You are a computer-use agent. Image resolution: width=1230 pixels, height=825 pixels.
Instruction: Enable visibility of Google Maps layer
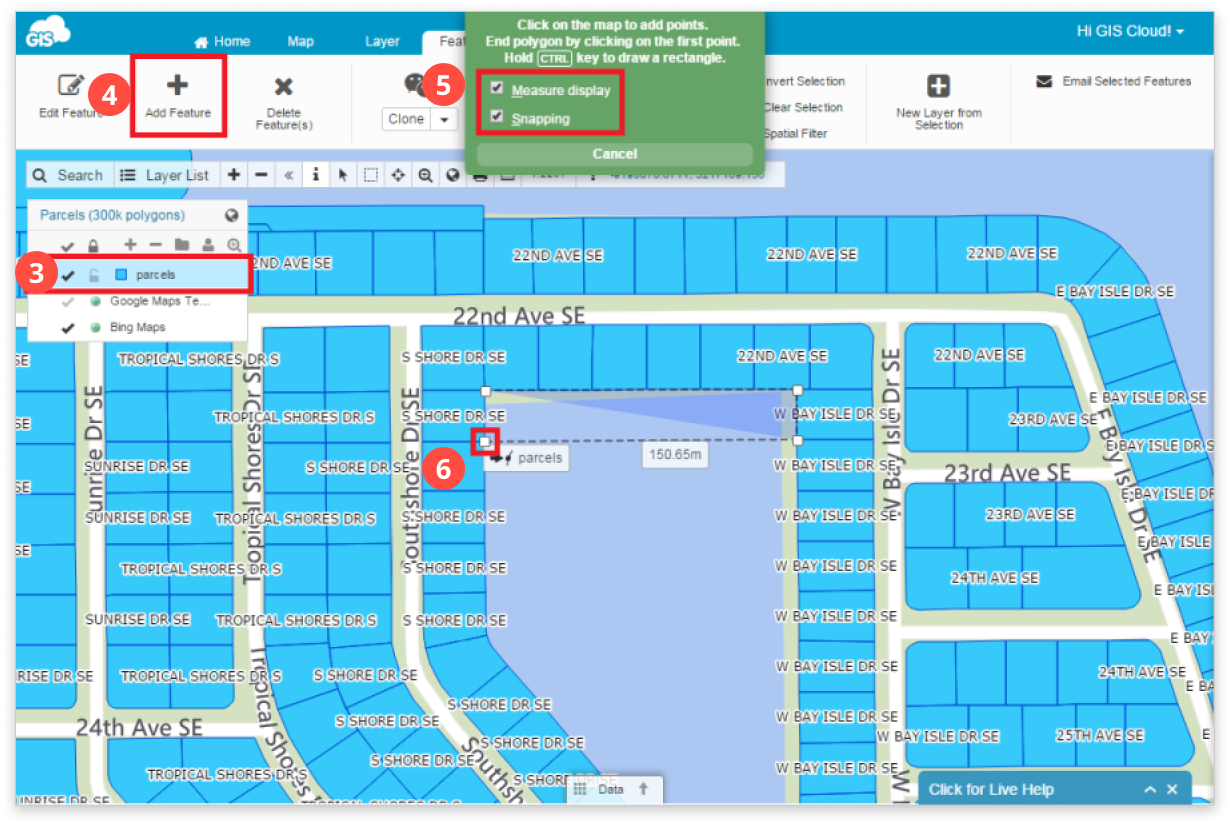coord(65,303)
